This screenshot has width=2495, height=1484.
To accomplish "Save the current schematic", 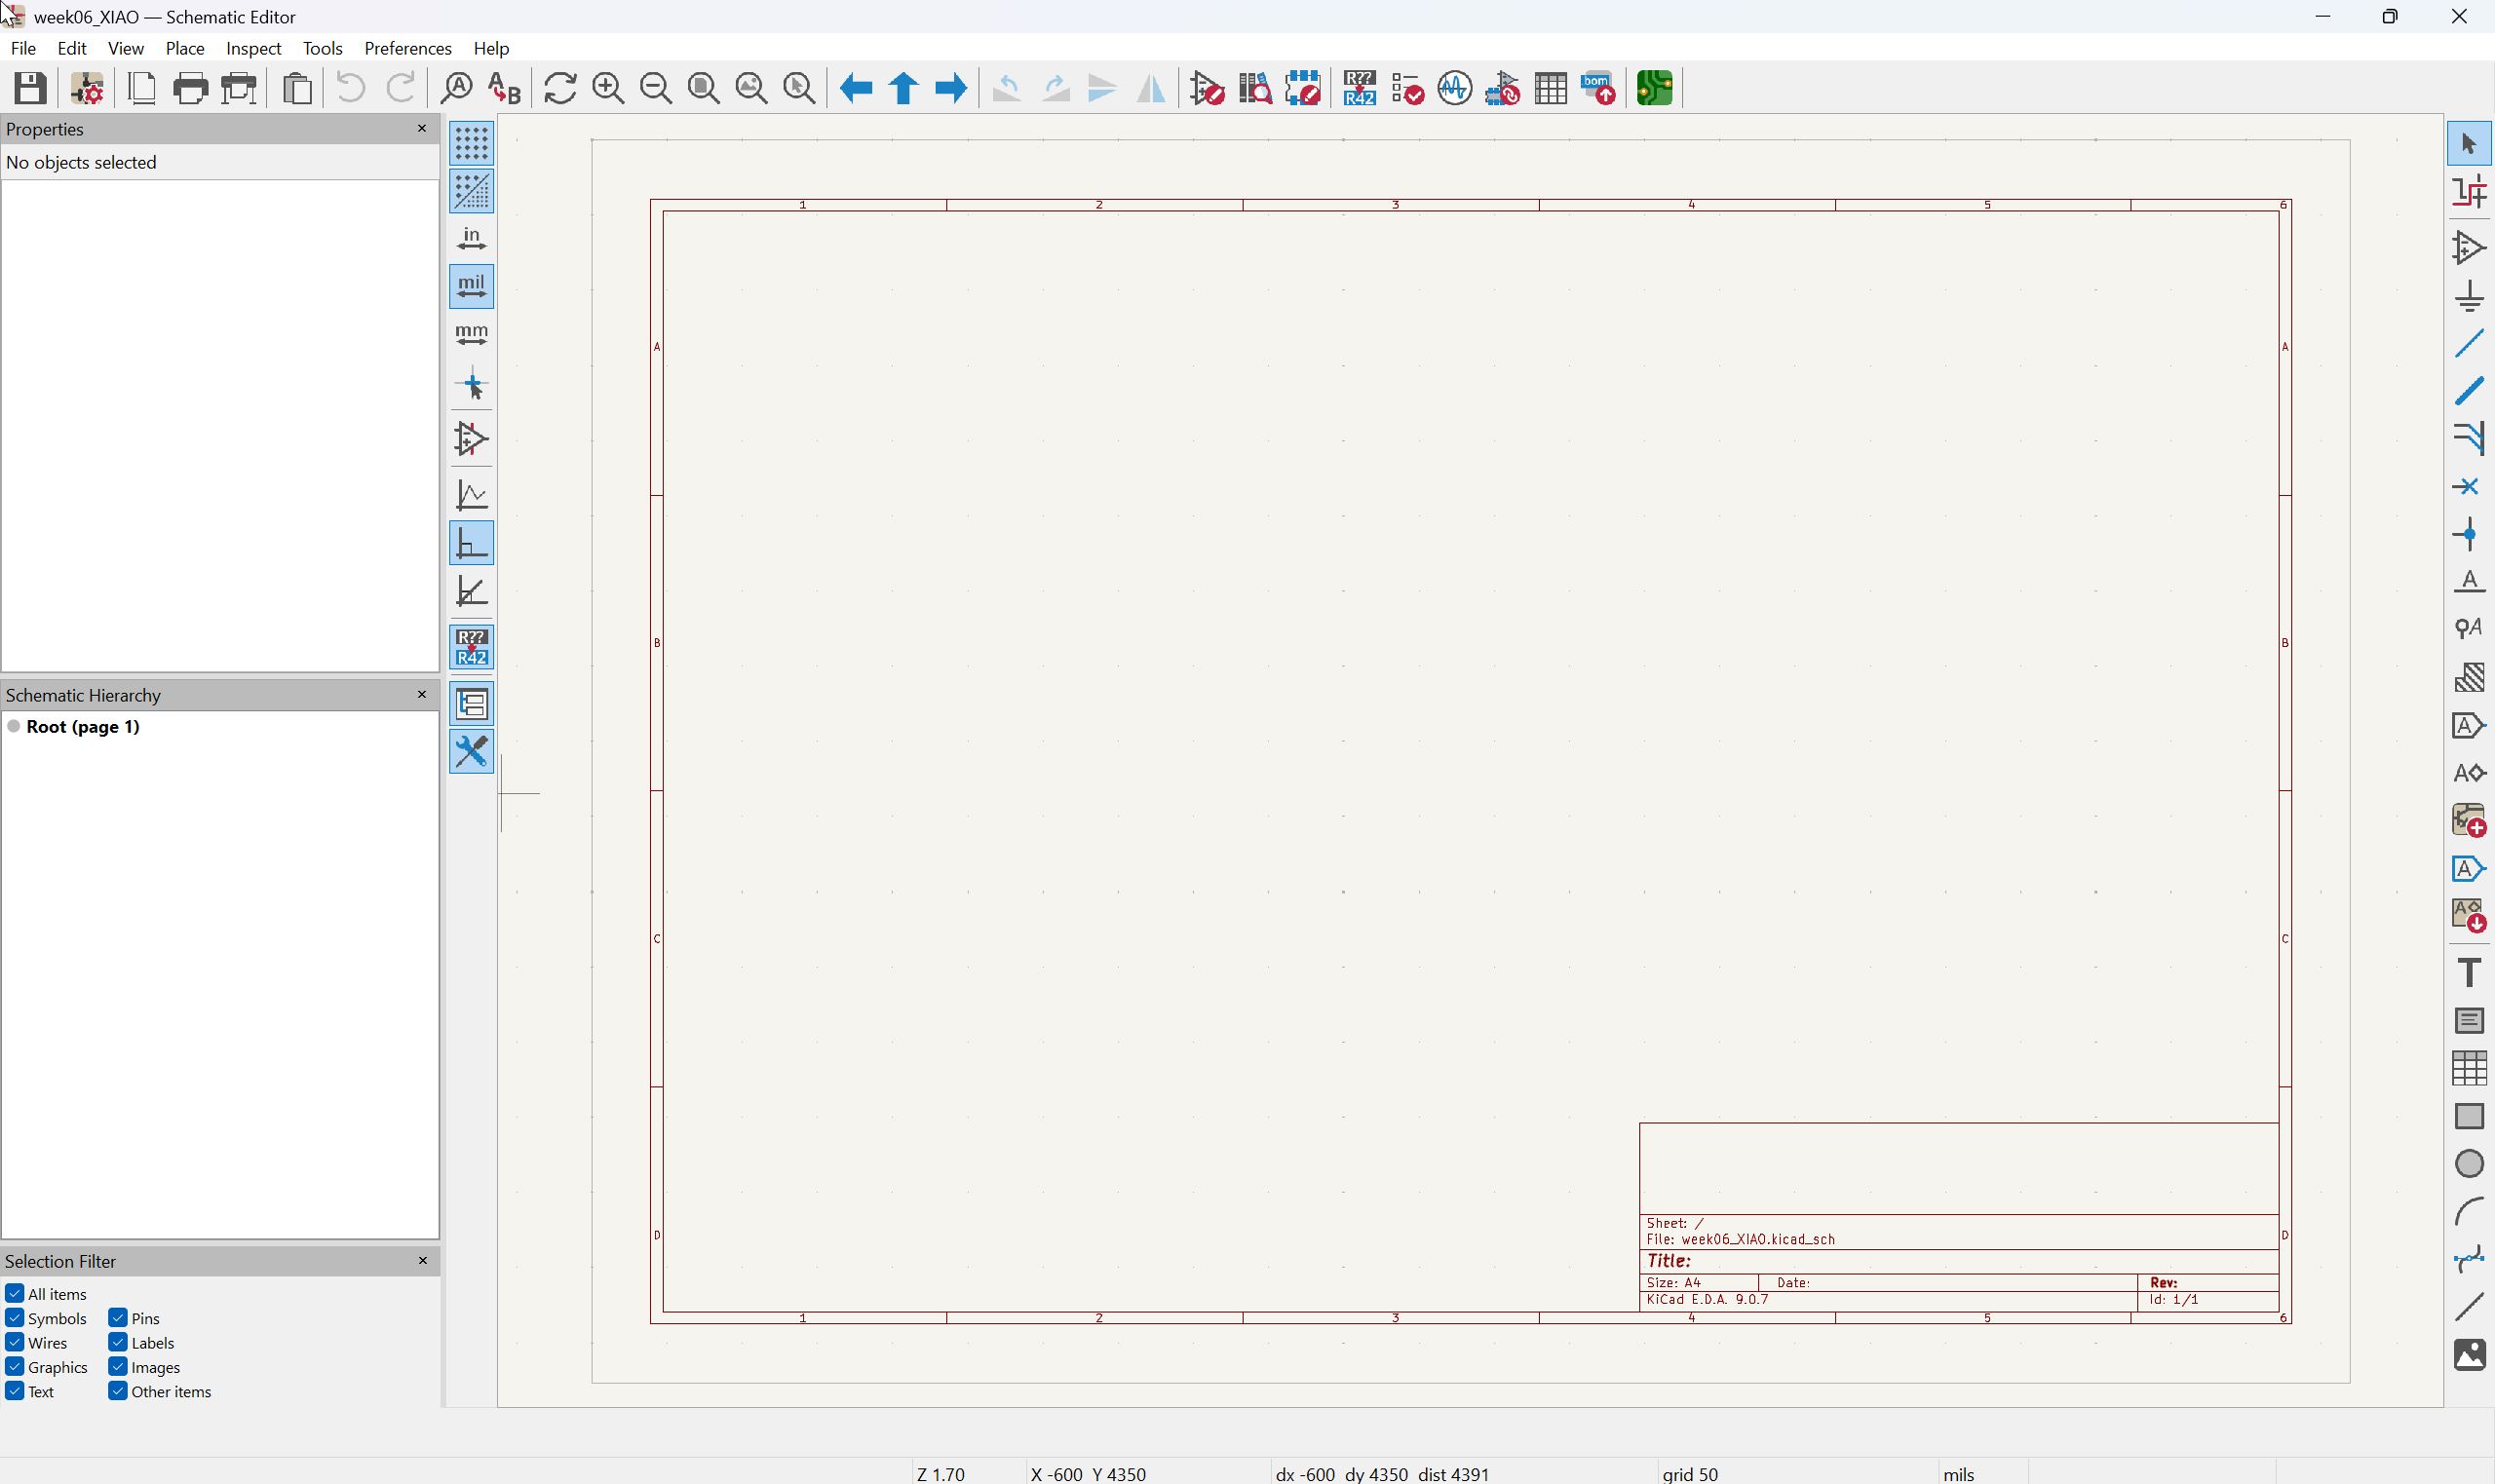I will pos(28,88).
